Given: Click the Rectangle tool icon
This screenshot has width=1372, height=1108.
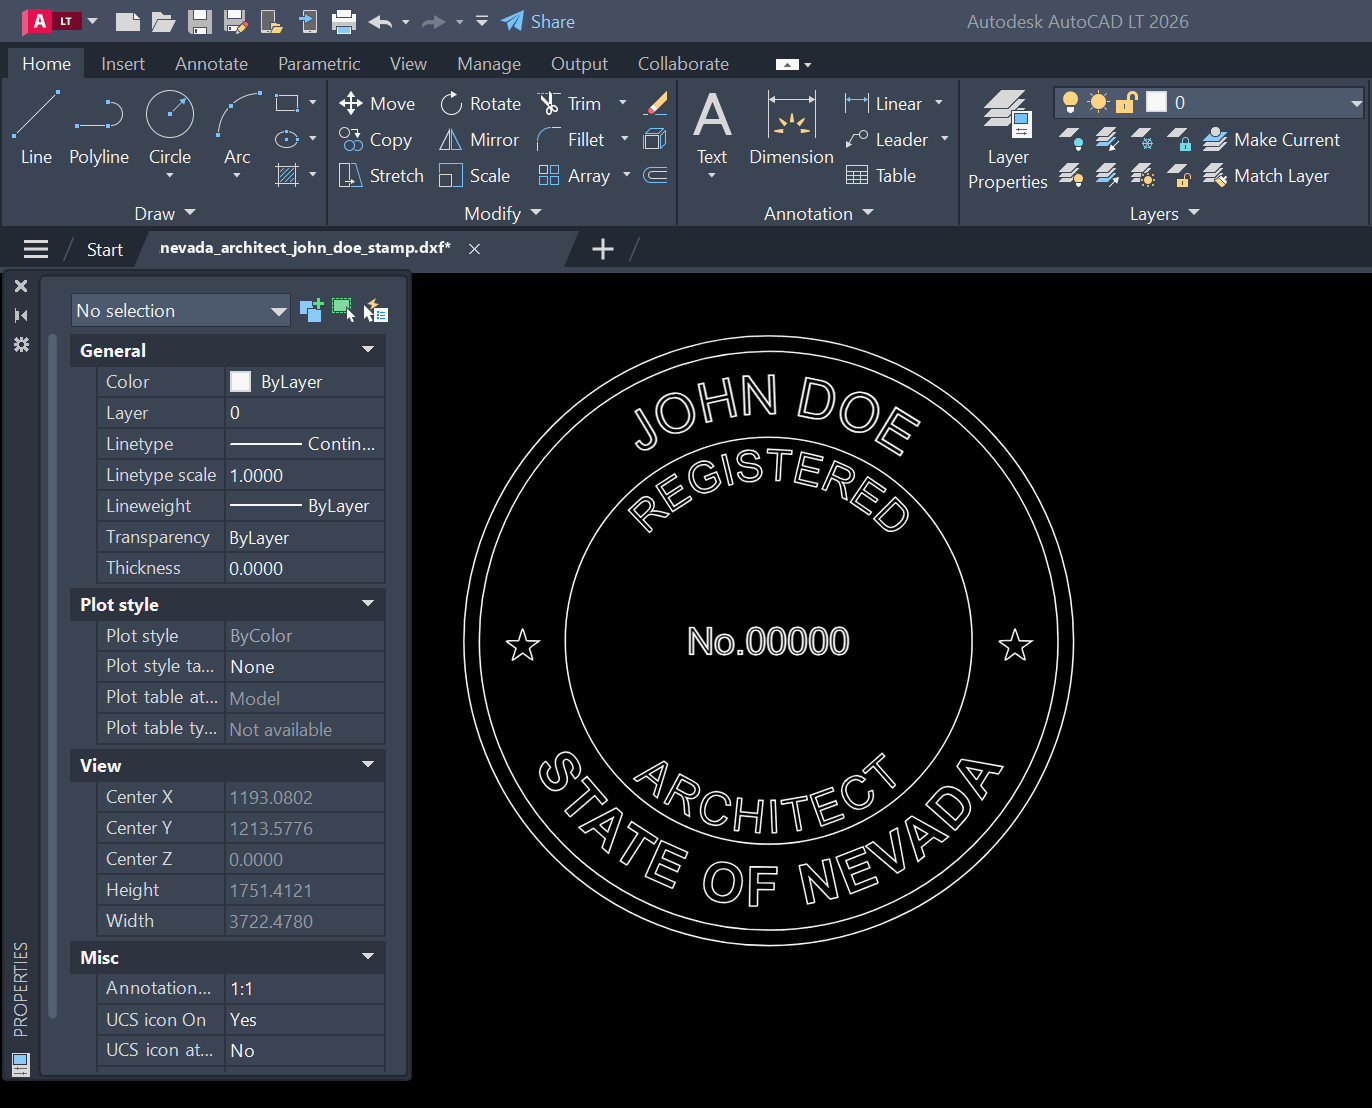Looking at the screenshot, I should [287, 103].
